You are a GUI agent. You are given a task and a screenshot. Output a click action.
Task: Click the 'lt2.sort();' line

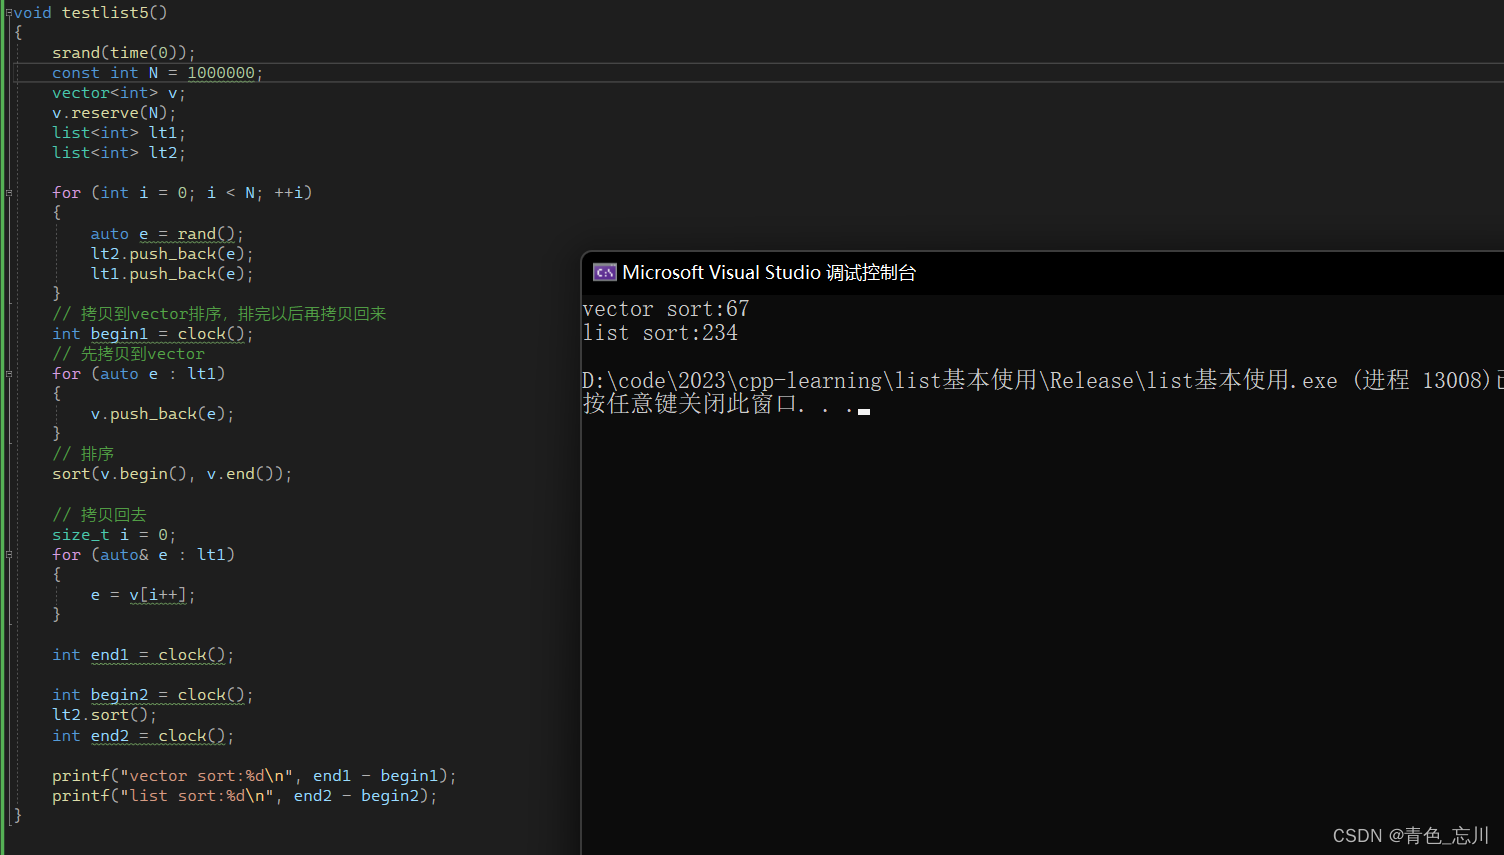104,715
